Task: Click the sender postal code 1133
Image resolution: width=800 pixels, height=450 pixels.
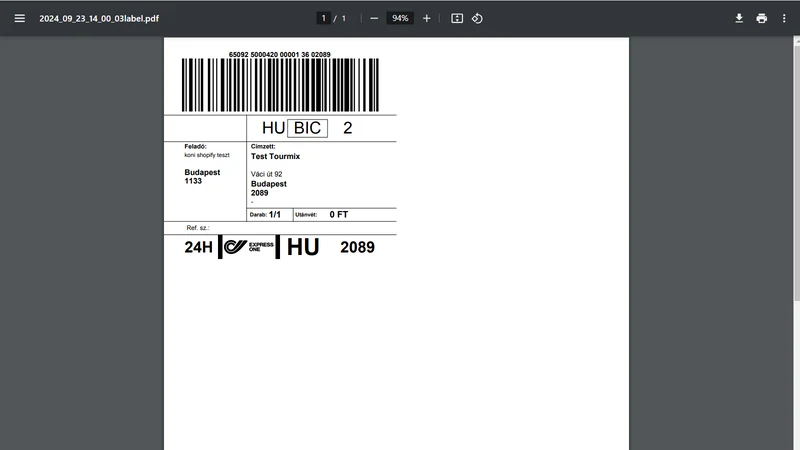Action: pyautogui.click(x=193, y=181)
